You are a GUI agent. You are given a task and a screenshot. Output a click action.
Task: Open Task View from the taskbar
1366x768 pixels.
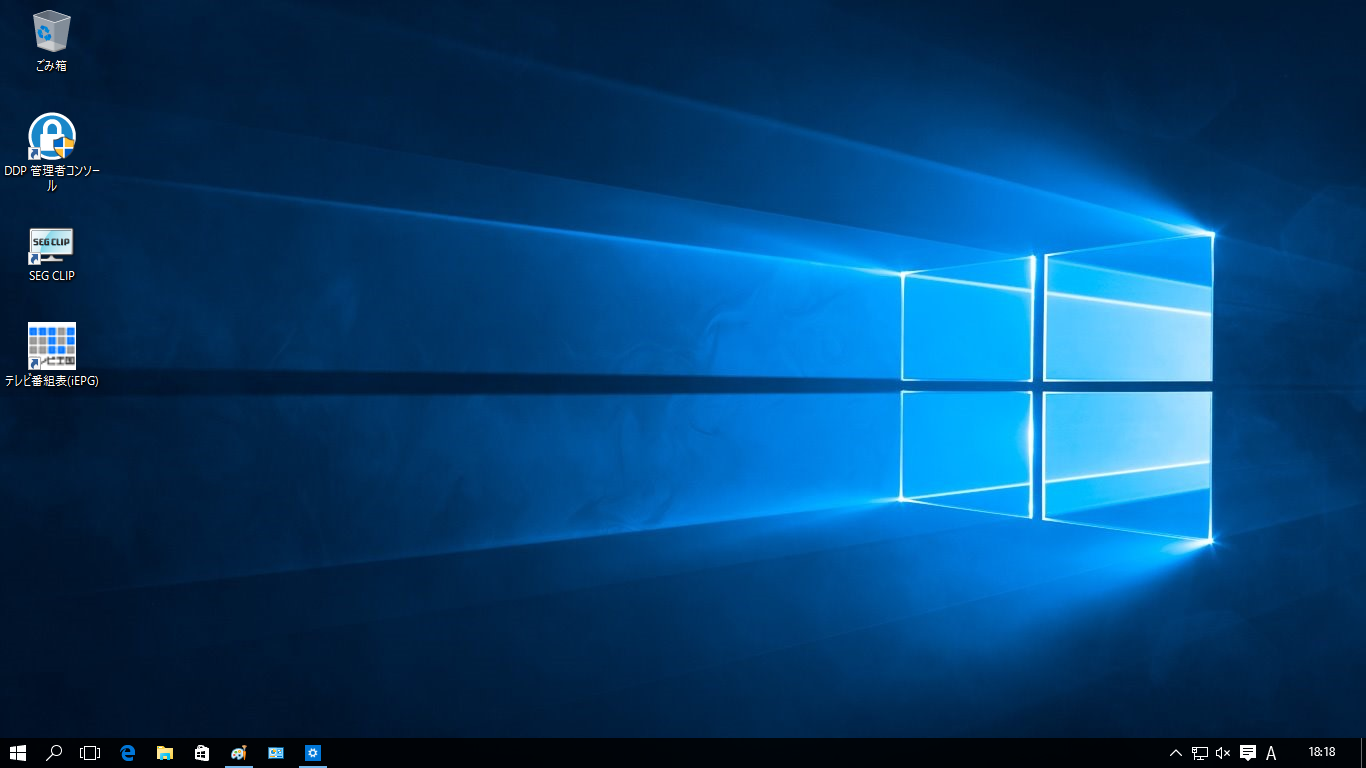click(91, 753)
